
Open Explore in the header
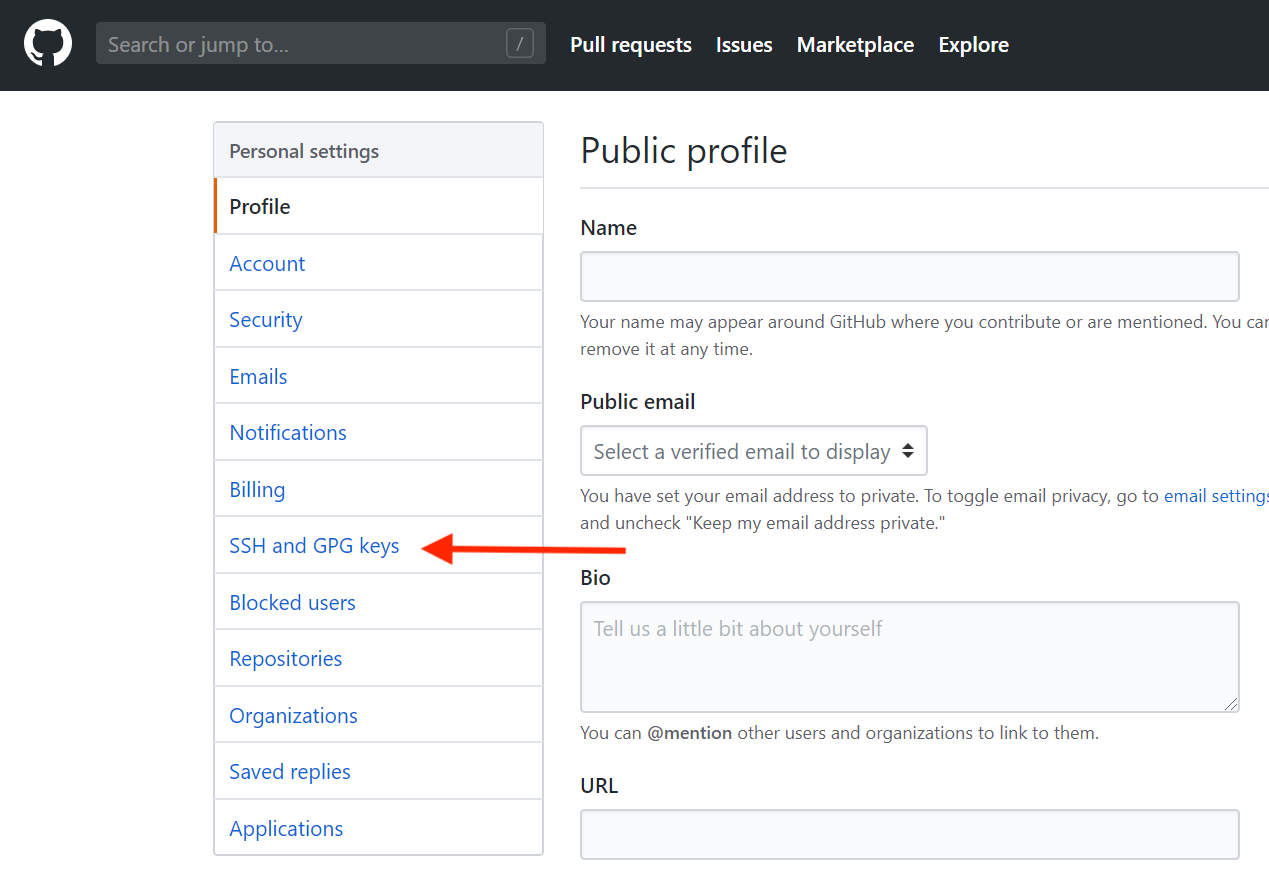coord(973,45)
